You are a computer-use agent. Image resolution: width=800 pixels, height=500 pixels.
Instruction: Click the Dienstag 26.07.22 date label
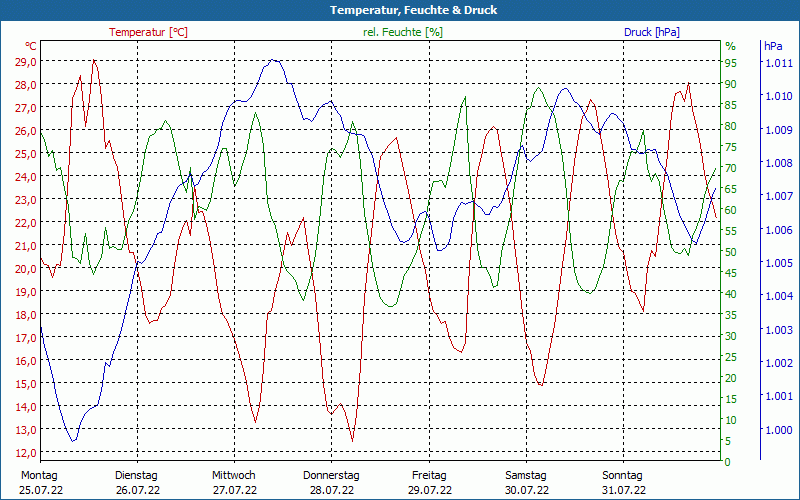coord(137,483)
